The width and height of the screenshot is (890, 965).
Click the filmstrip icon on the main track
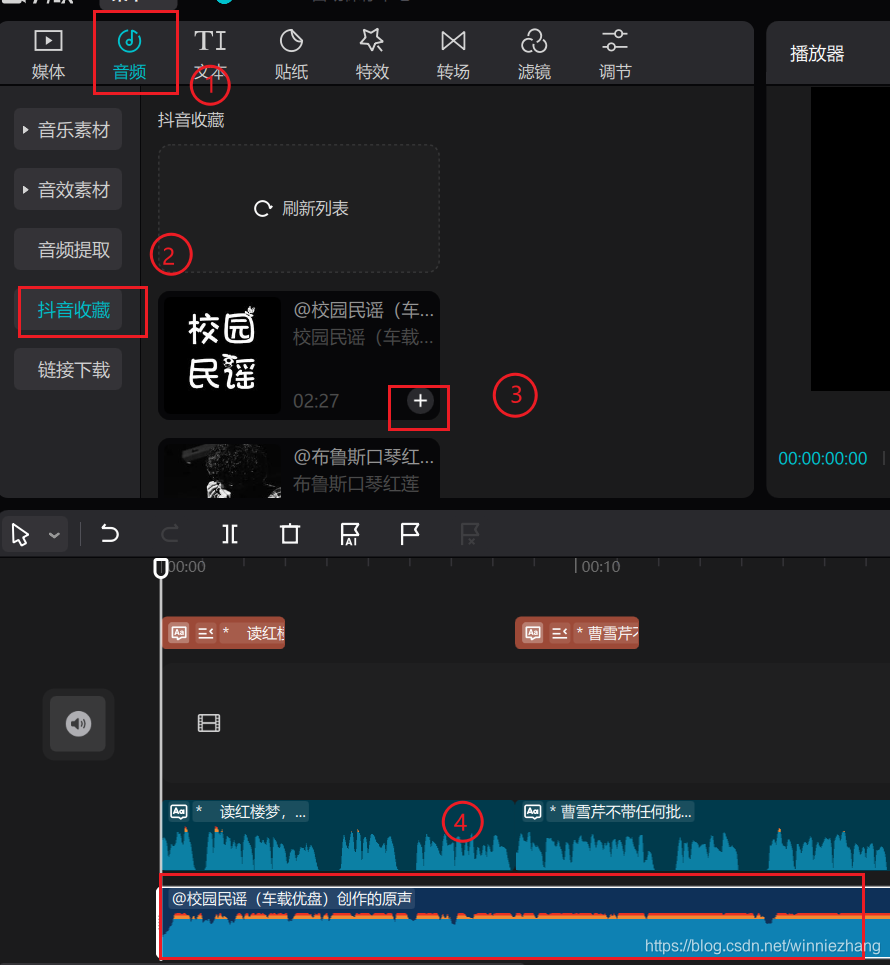(x=209, y=723)
